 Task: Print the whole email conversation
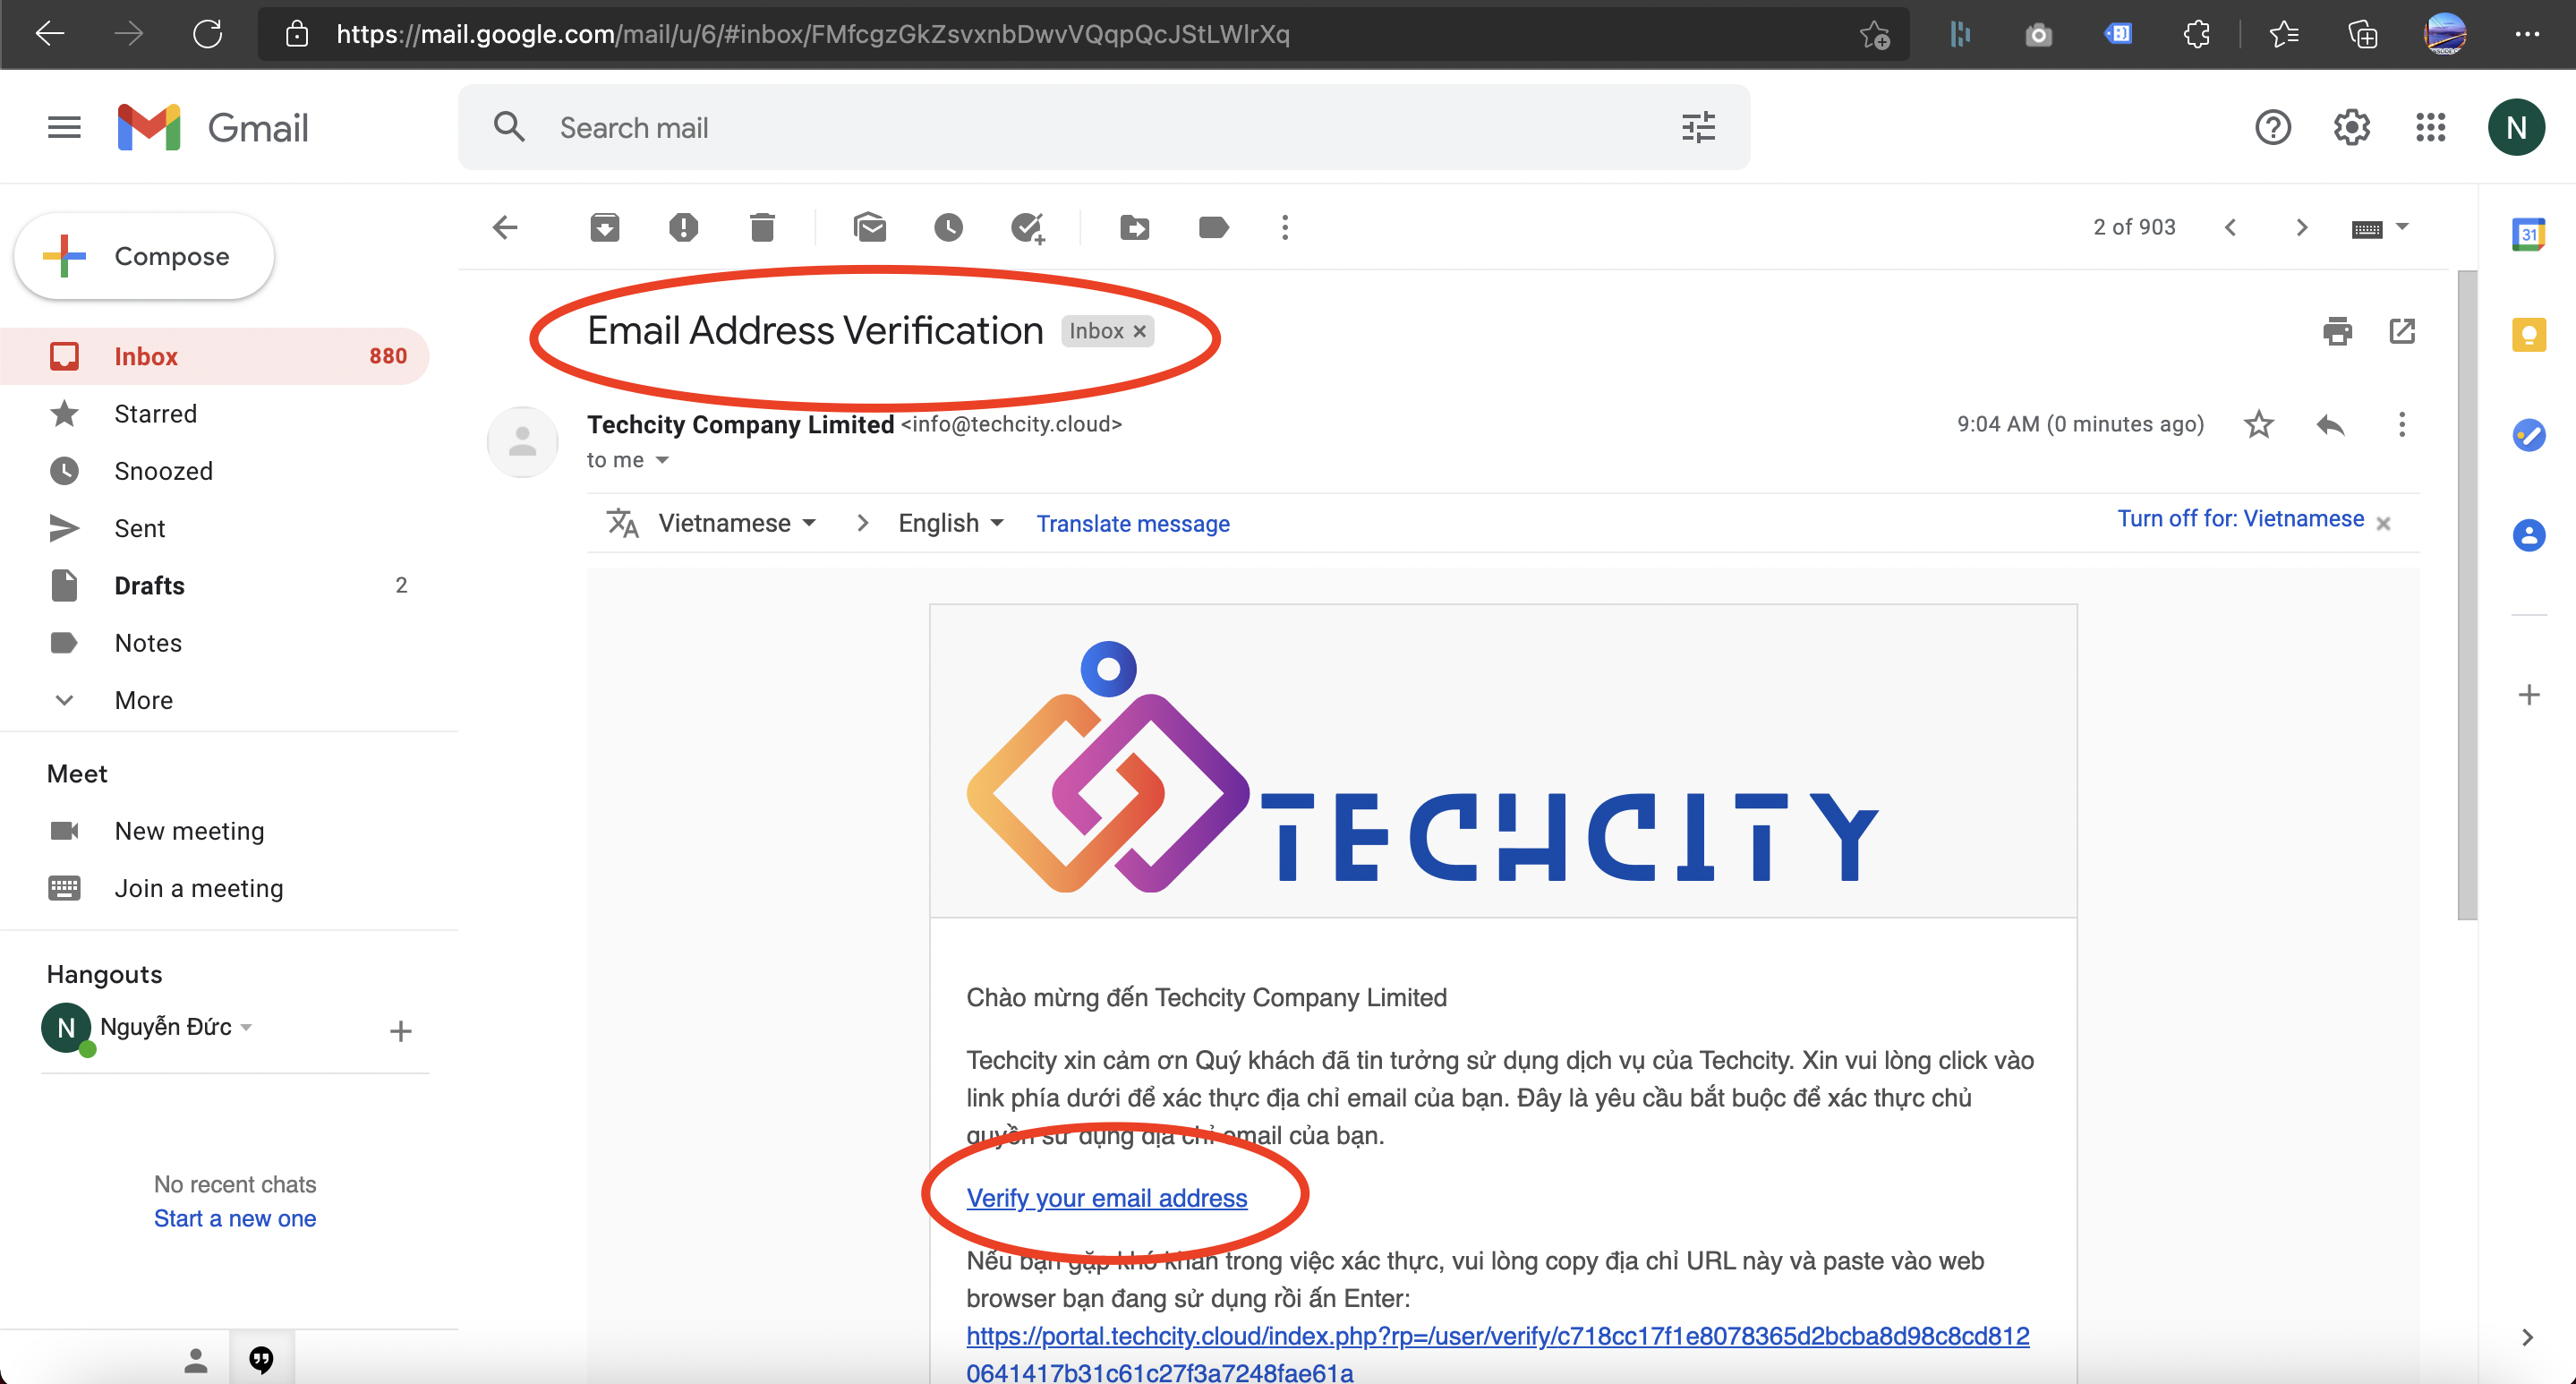[x=2337, y=331]
